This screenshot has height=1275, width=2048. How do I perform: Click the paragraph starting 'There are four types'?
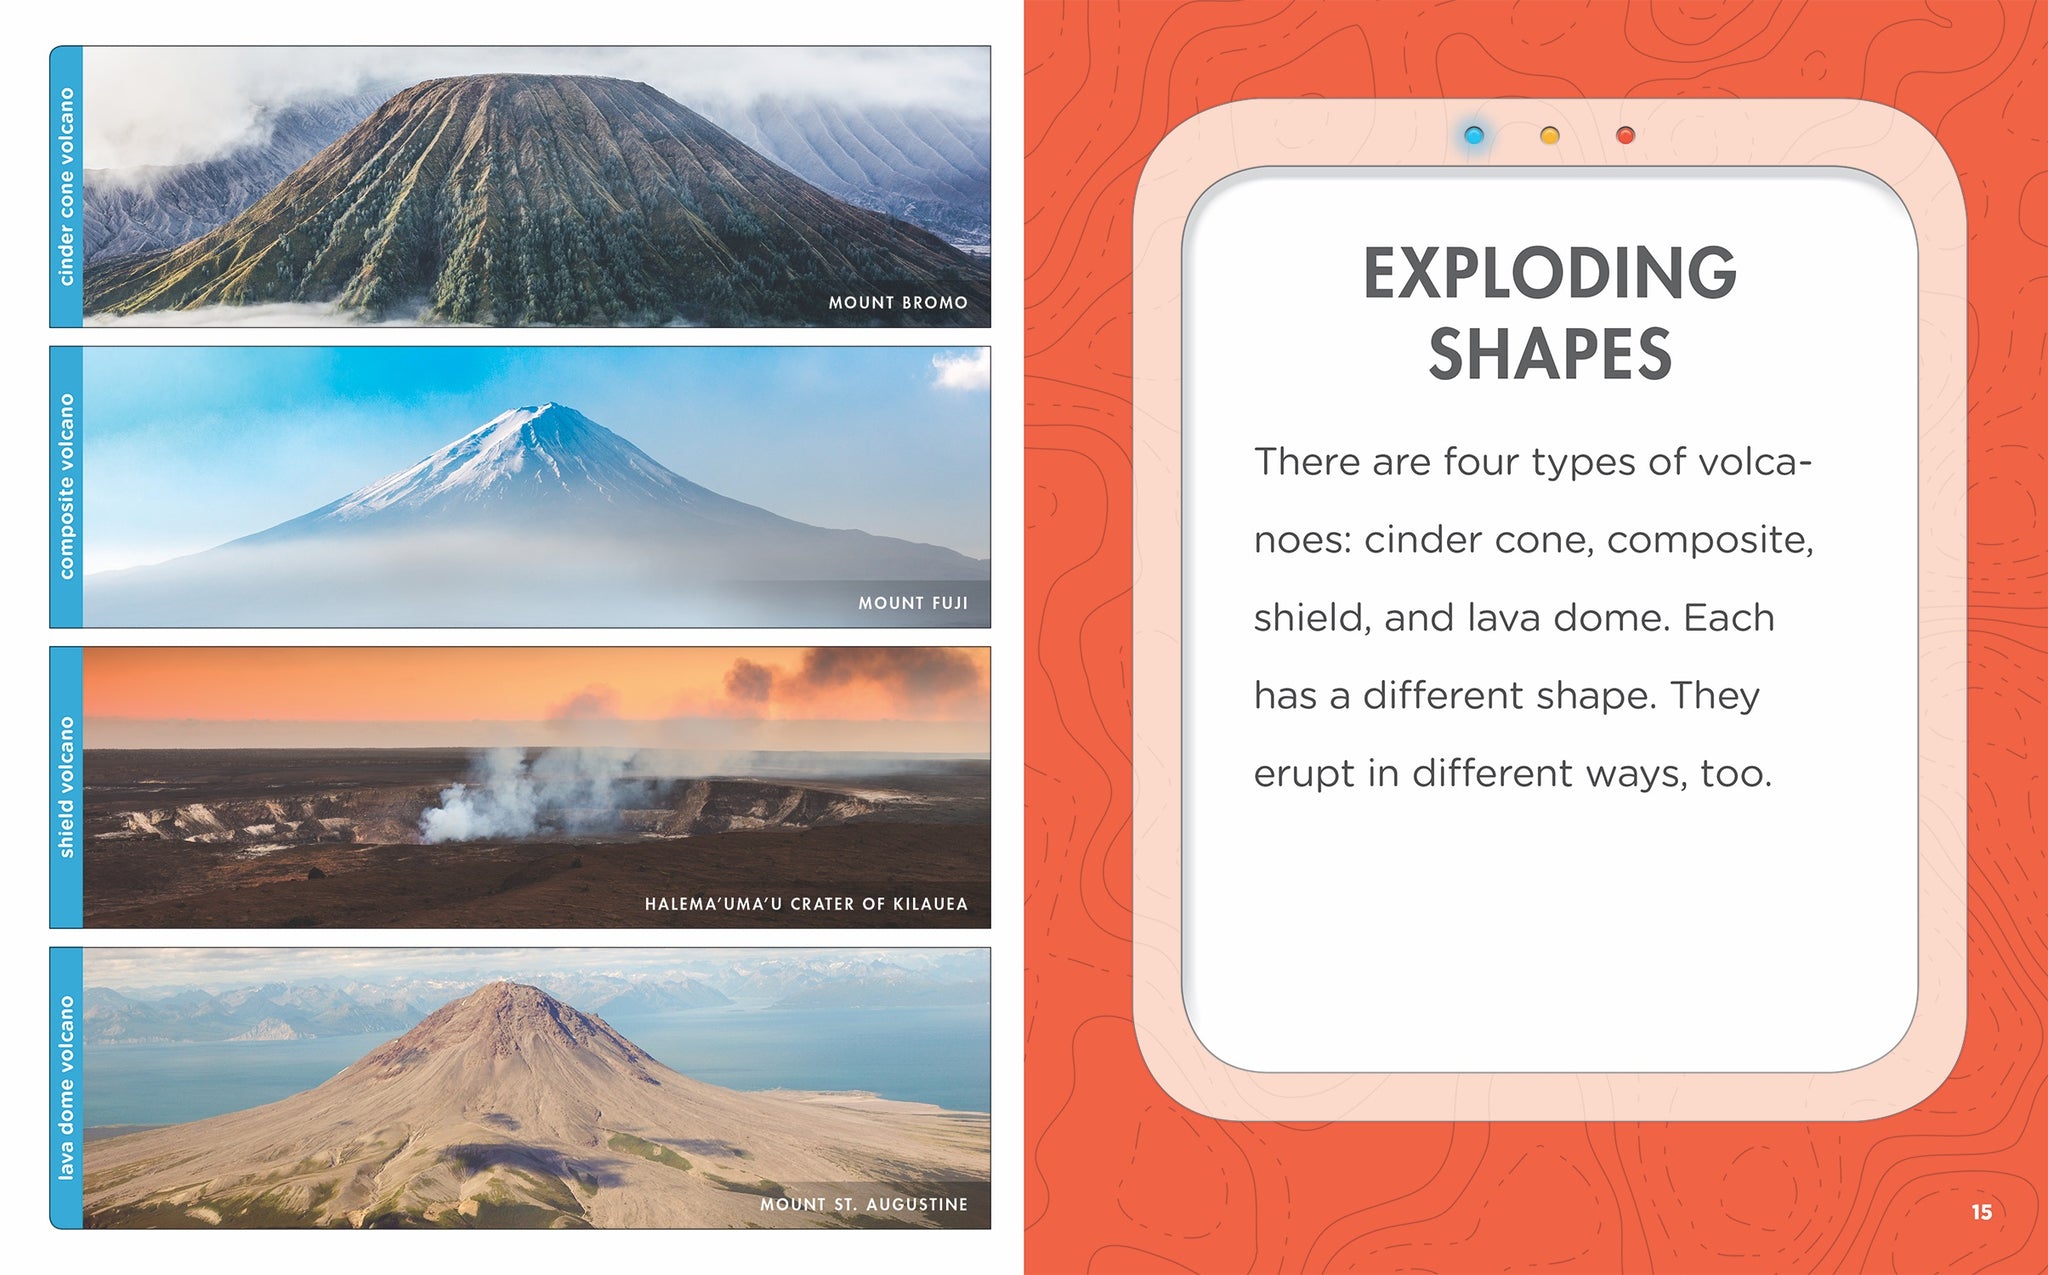[x=1534, y=617]
